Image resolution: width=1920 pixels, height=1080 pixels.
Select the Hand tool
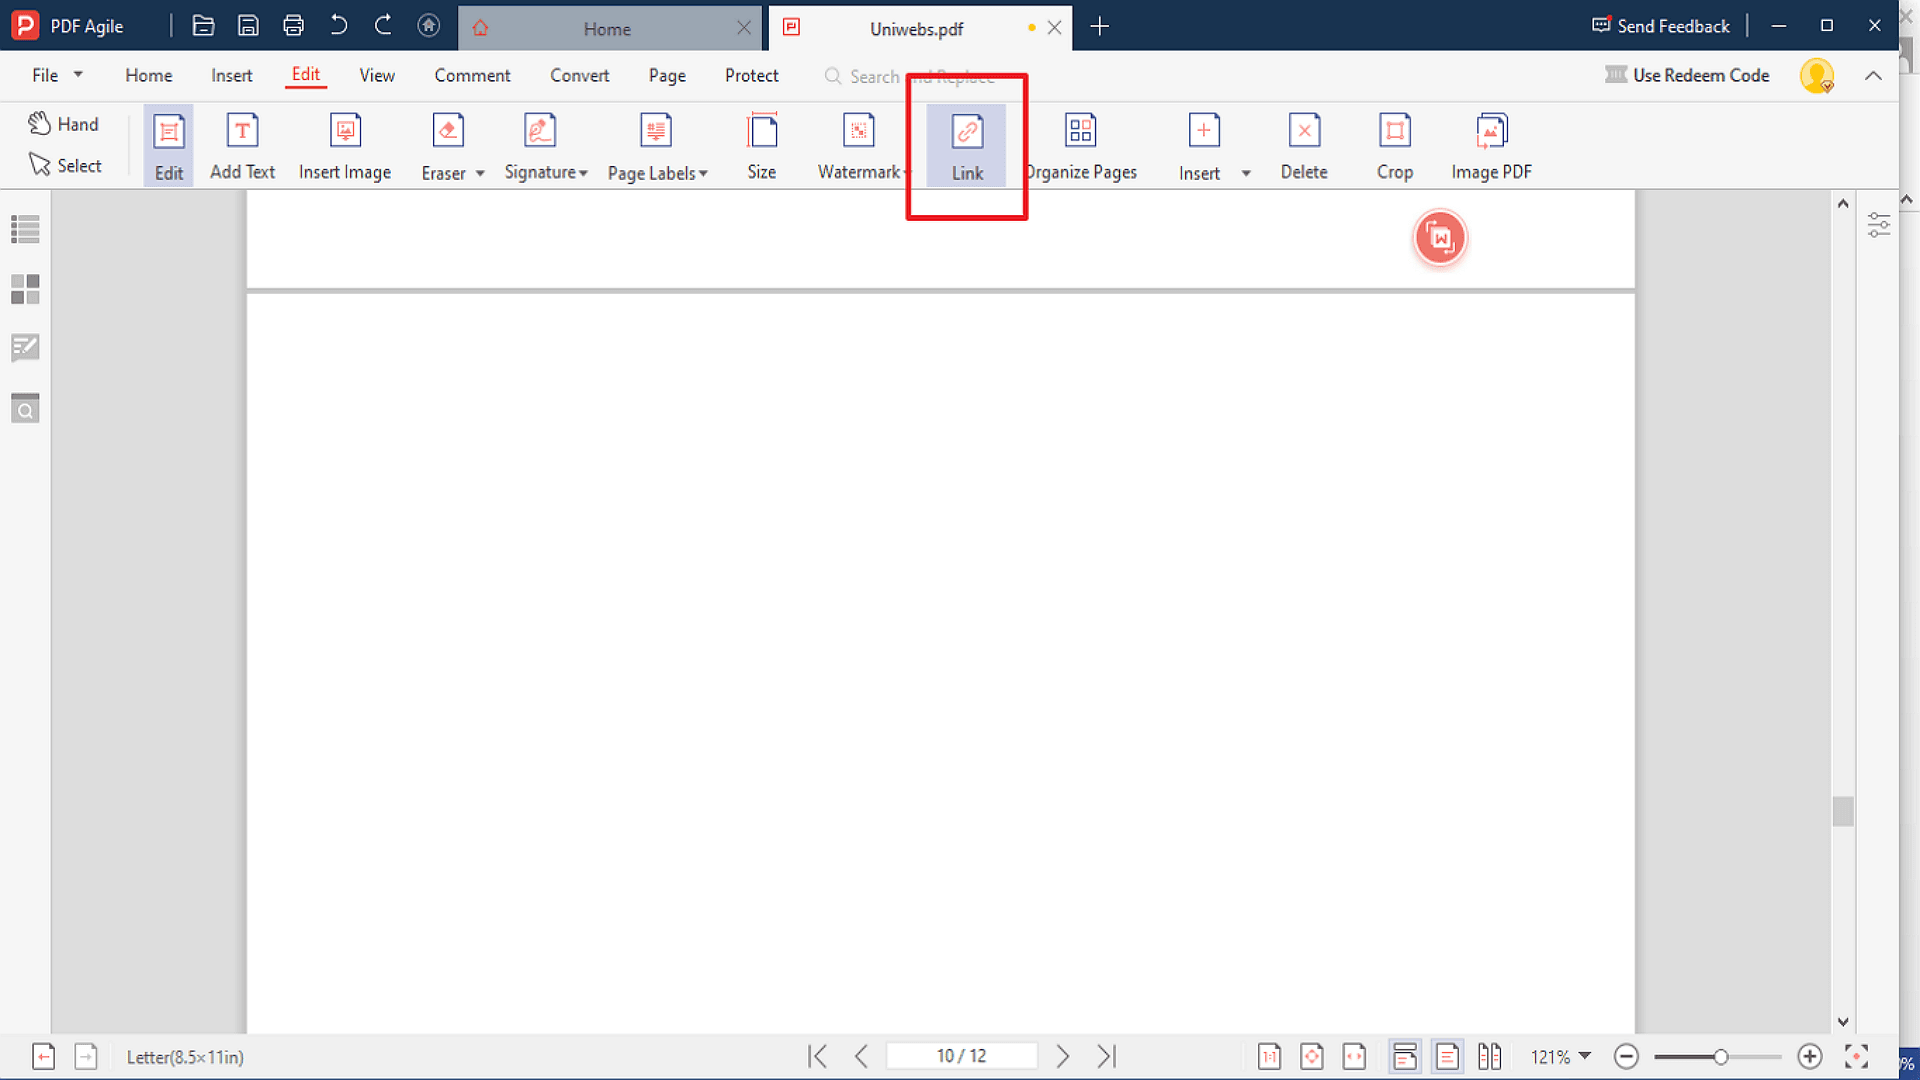pyautogui.click(x=64, y=124)
